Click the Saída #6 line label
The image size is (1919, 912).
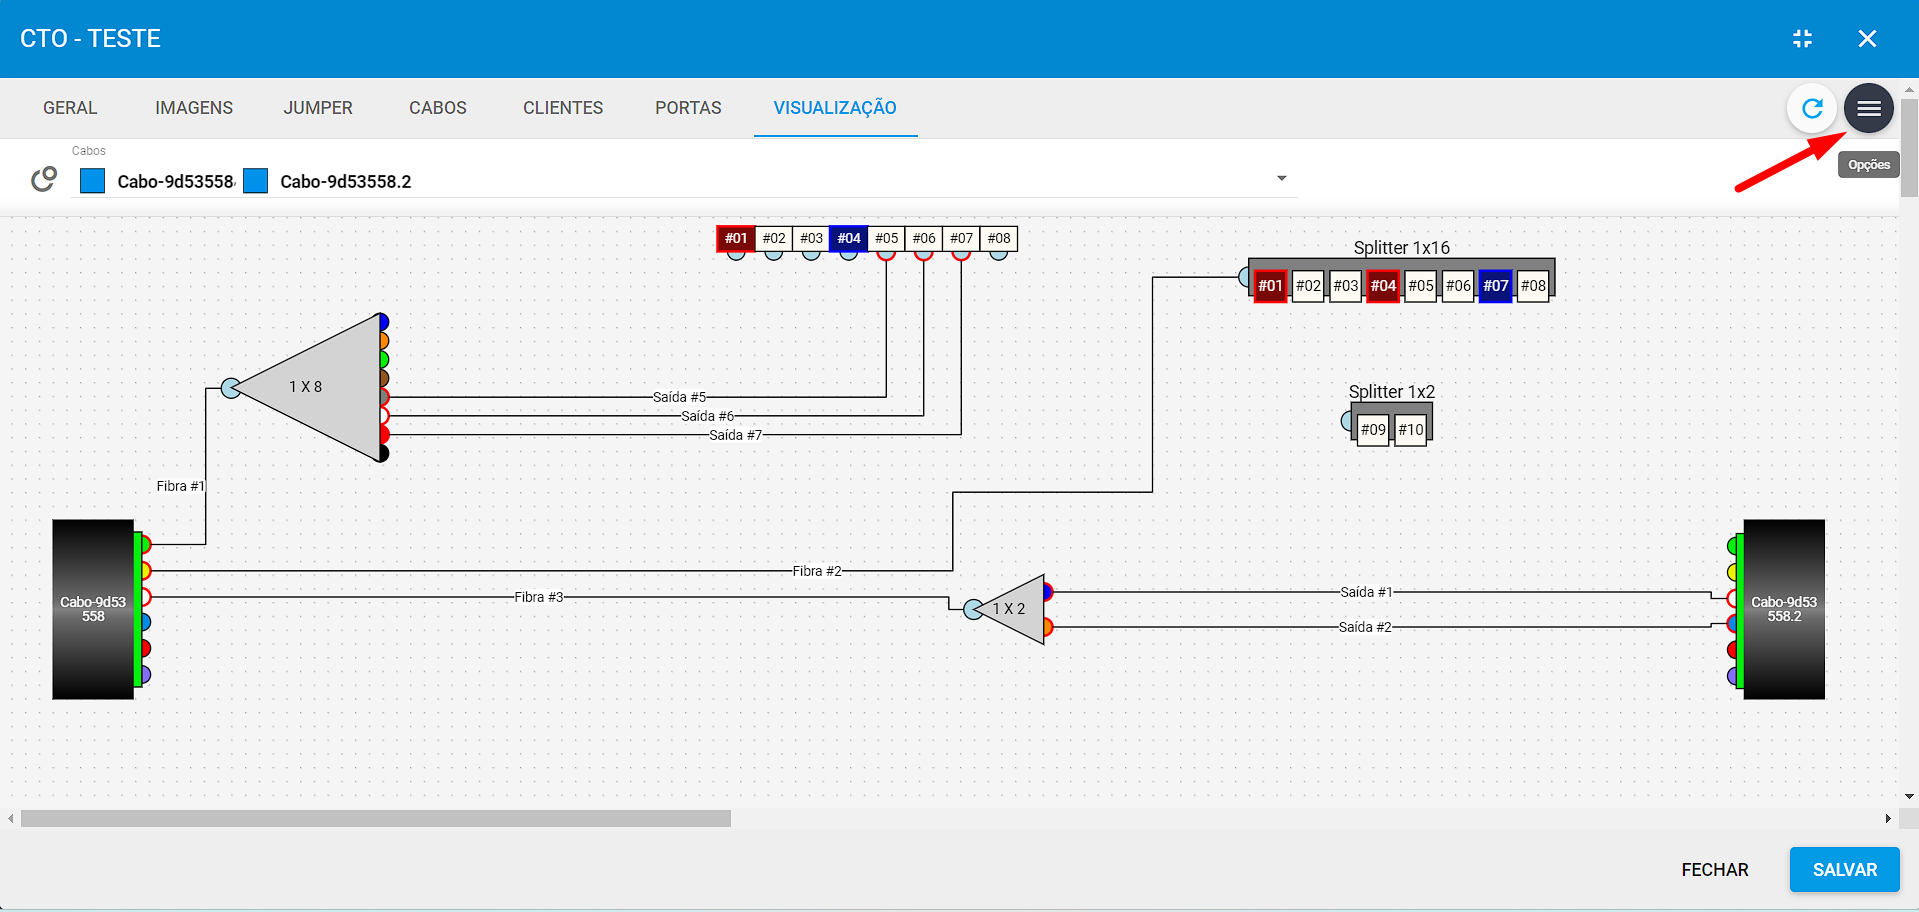[x=707, y=416]
